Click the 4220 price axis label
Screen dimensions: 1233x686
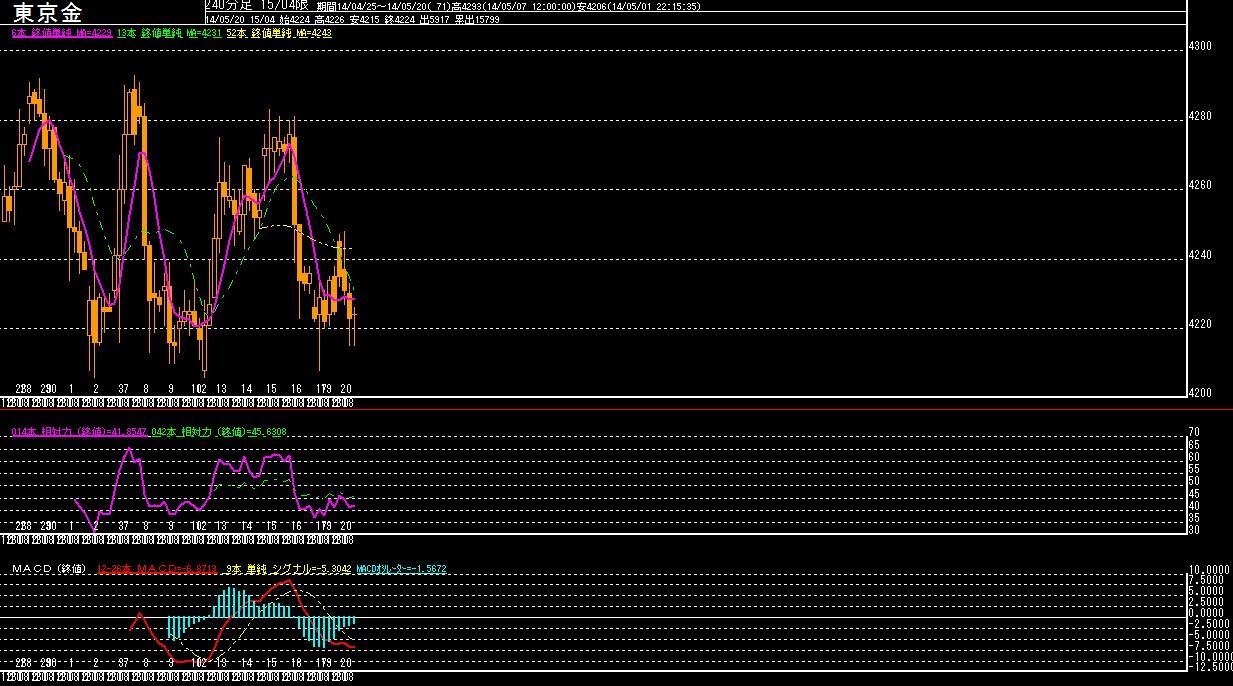1200,324
